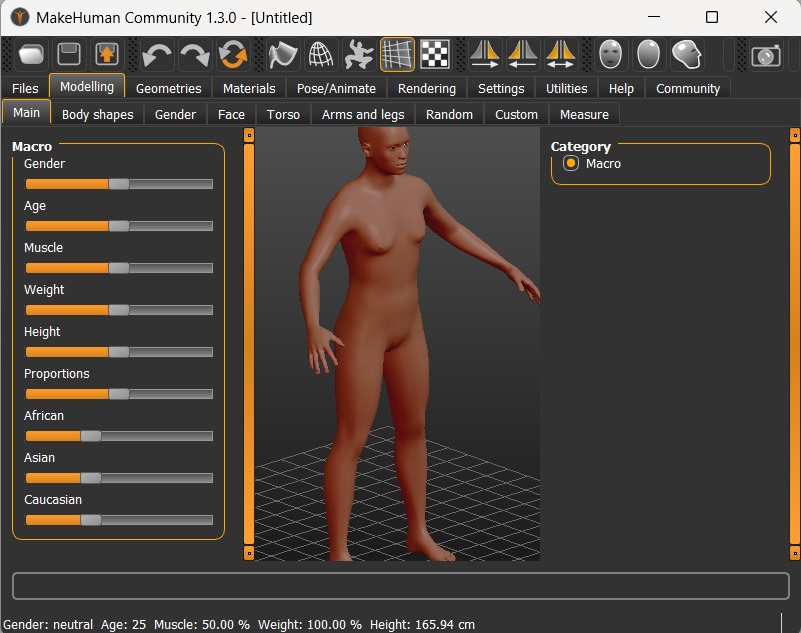Open the Geometries tab
This screenshot has height=633, width=801.
click(168, 88)
